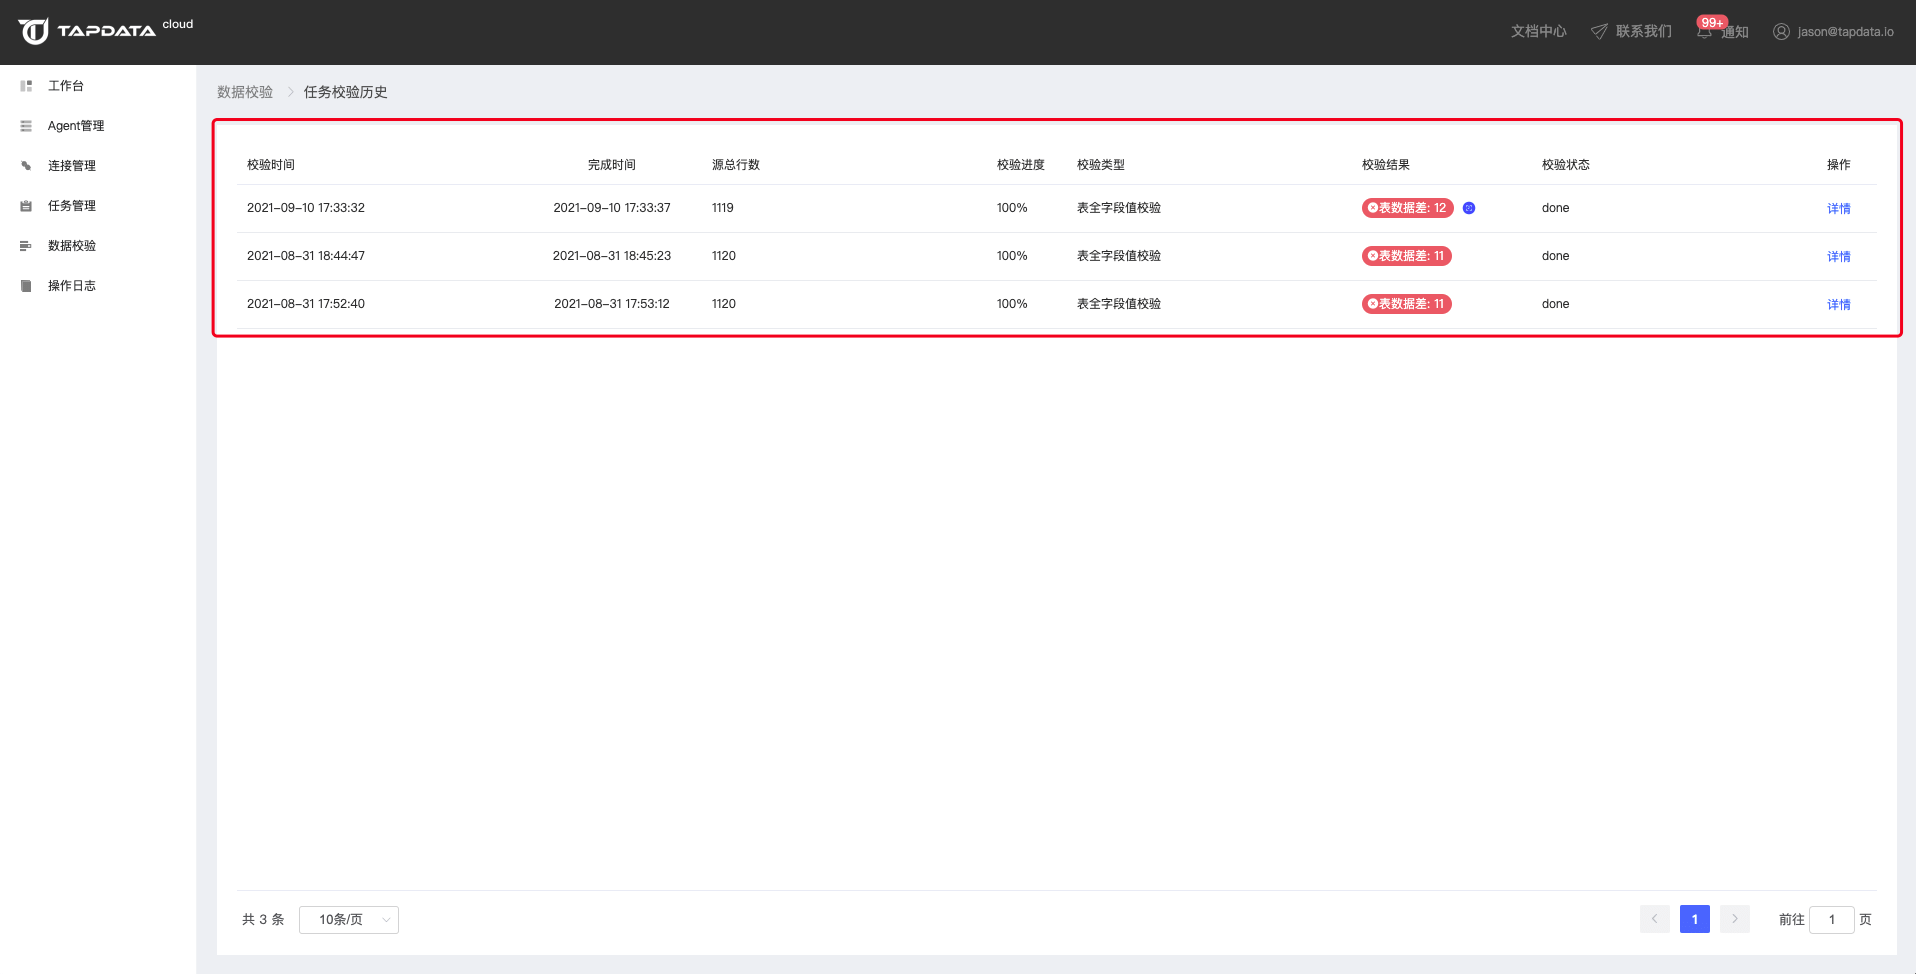Click the Tapdata cloud logo
Viewport: 1916px width, 974px height.
coord(88,31)
